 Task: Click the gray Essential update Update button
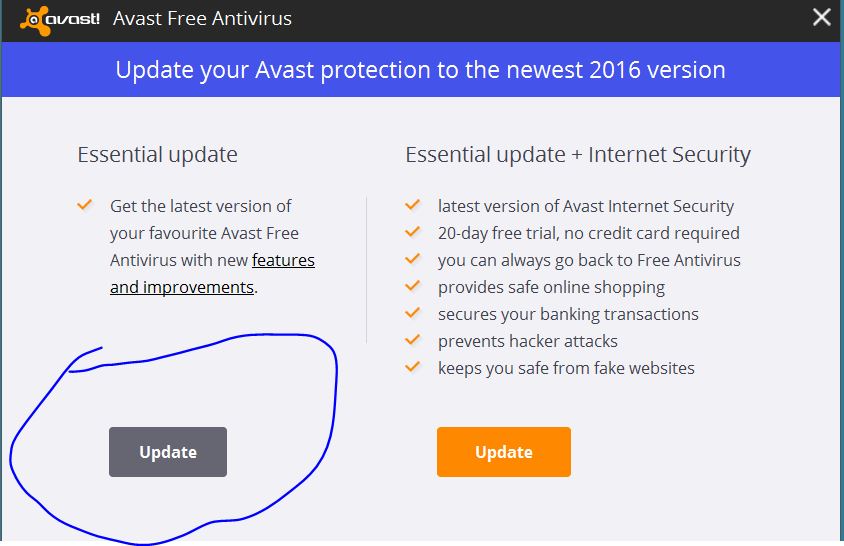tap(168, 452)
